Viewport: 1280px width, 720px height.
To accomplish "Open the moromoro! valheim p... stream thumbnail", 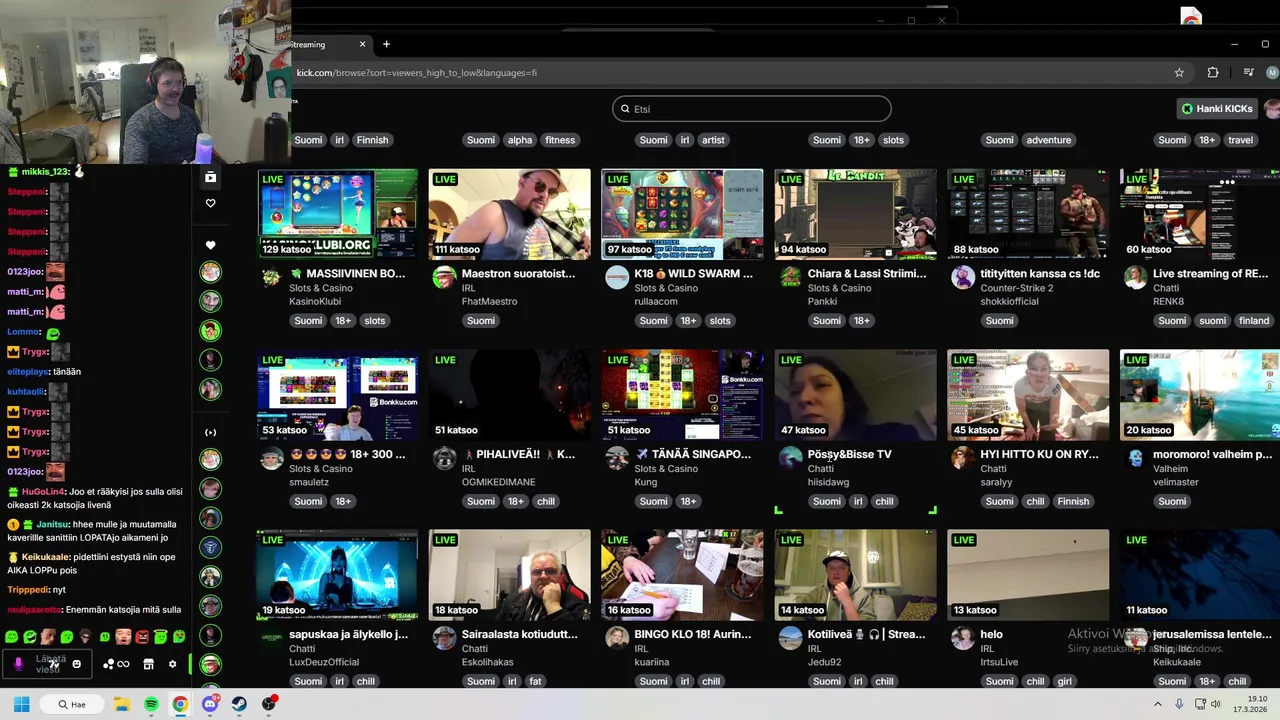I will [1200, 395].
